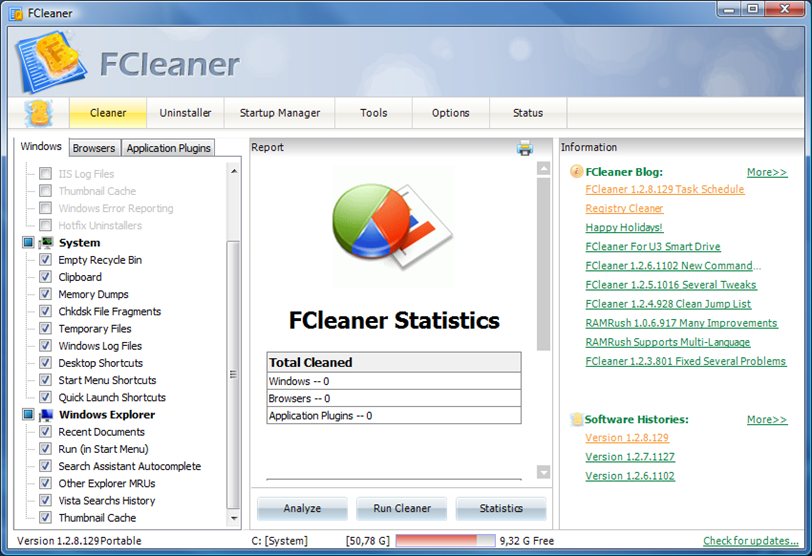
Task: Toggle Desktop Shortcuts checkbox
Action: 46,362
